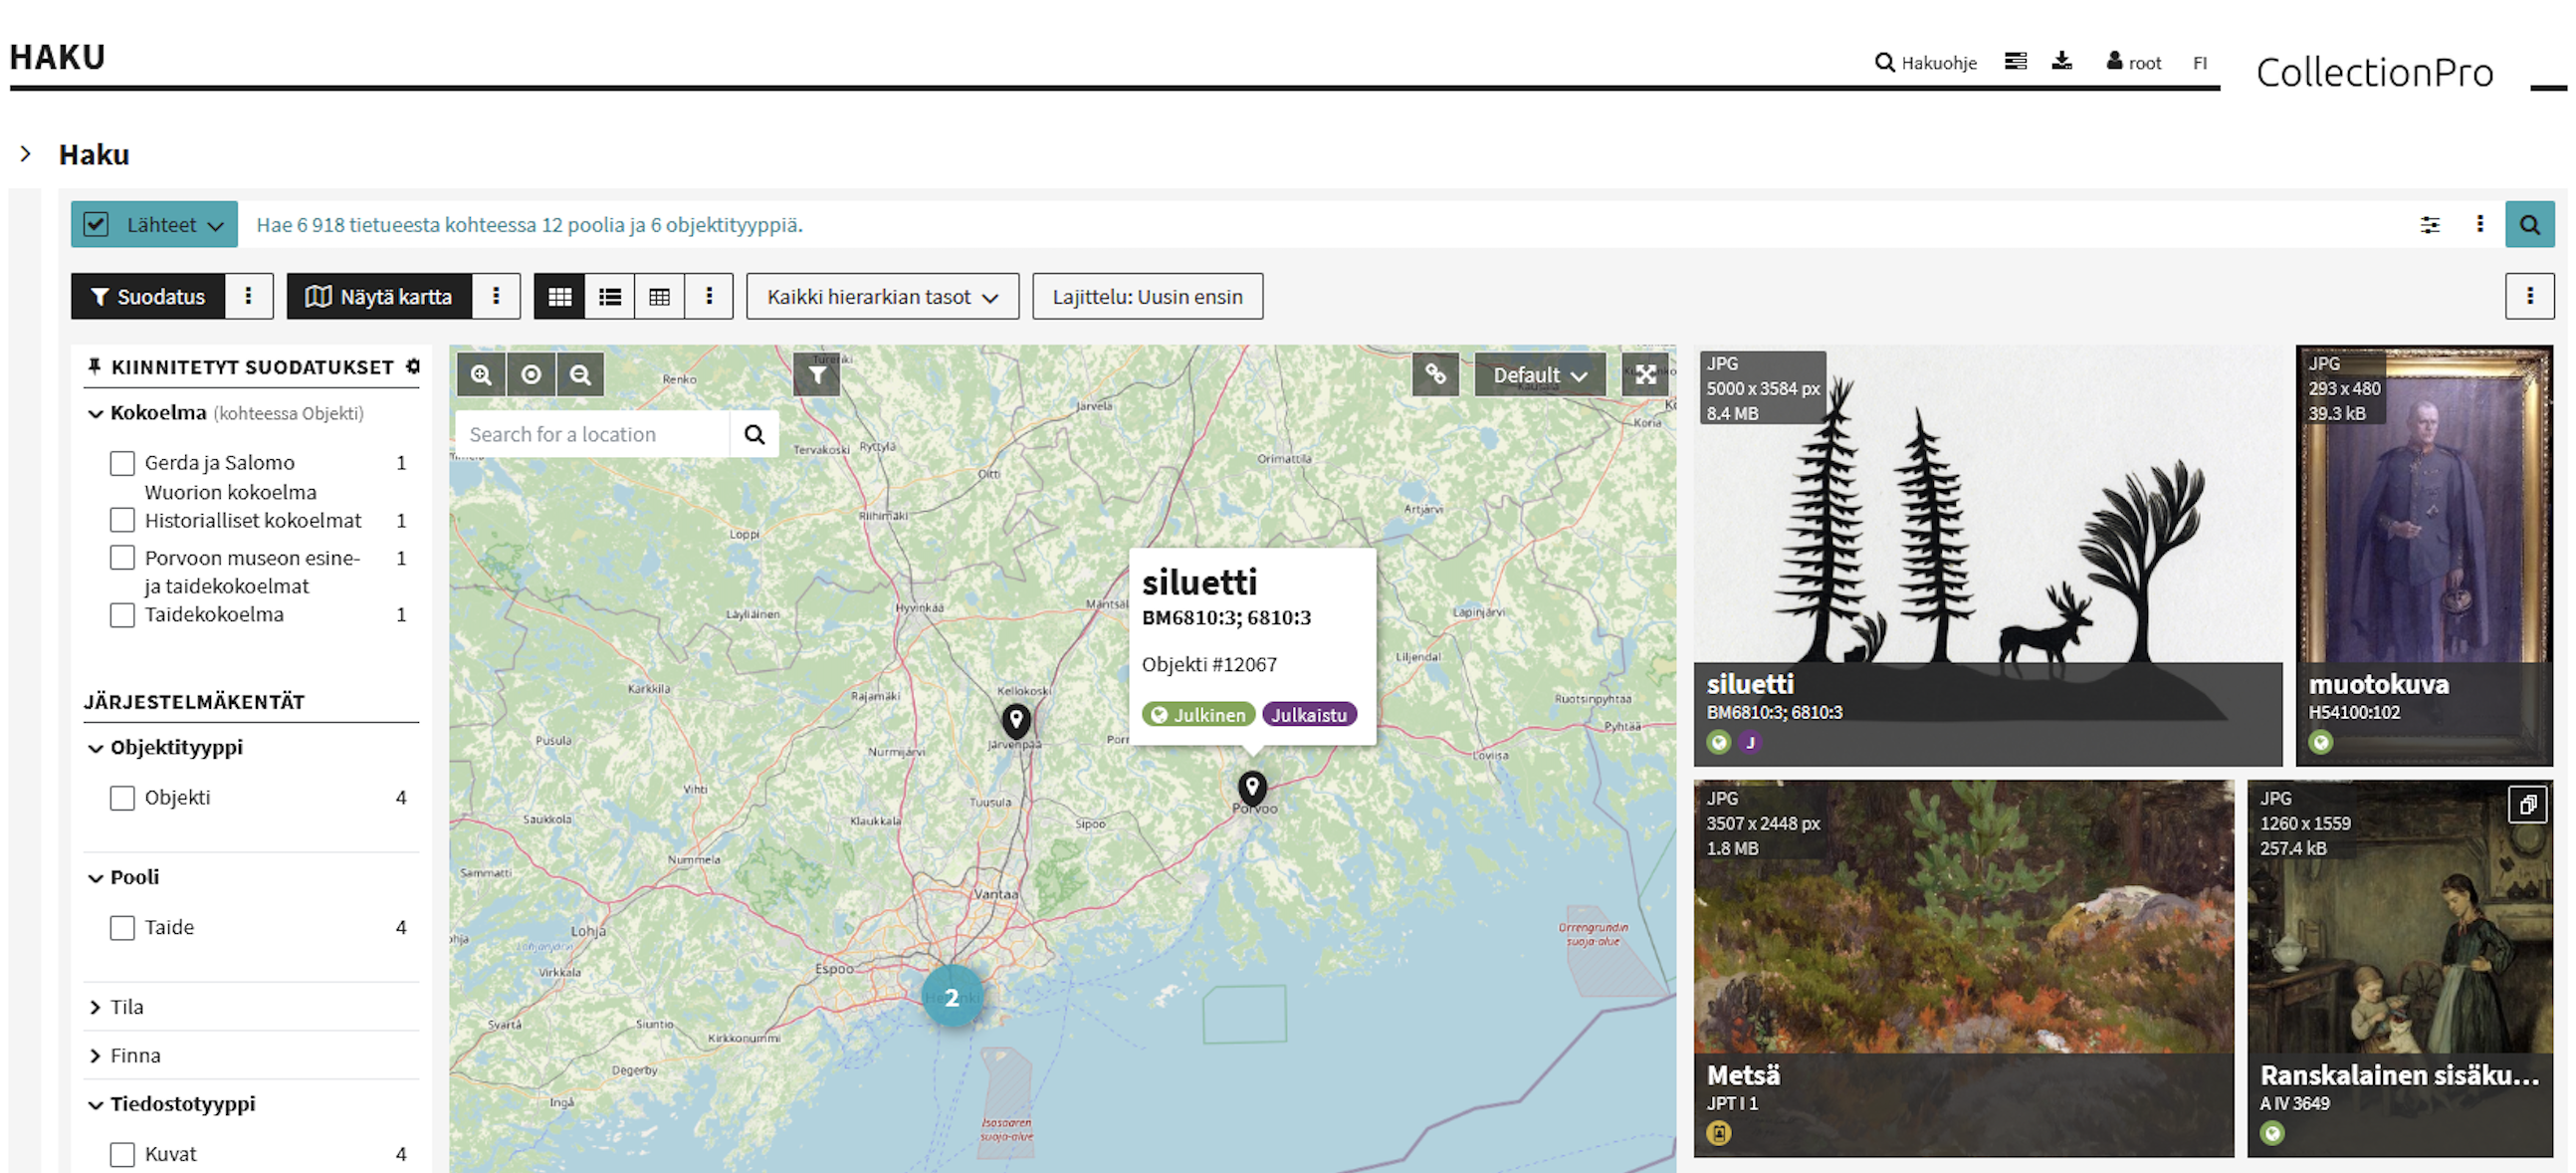Image resolution: width=2576 pixels, height=1173 pixels.
Task: Open three-dot menu next to Suodatus
Action: 249,296
